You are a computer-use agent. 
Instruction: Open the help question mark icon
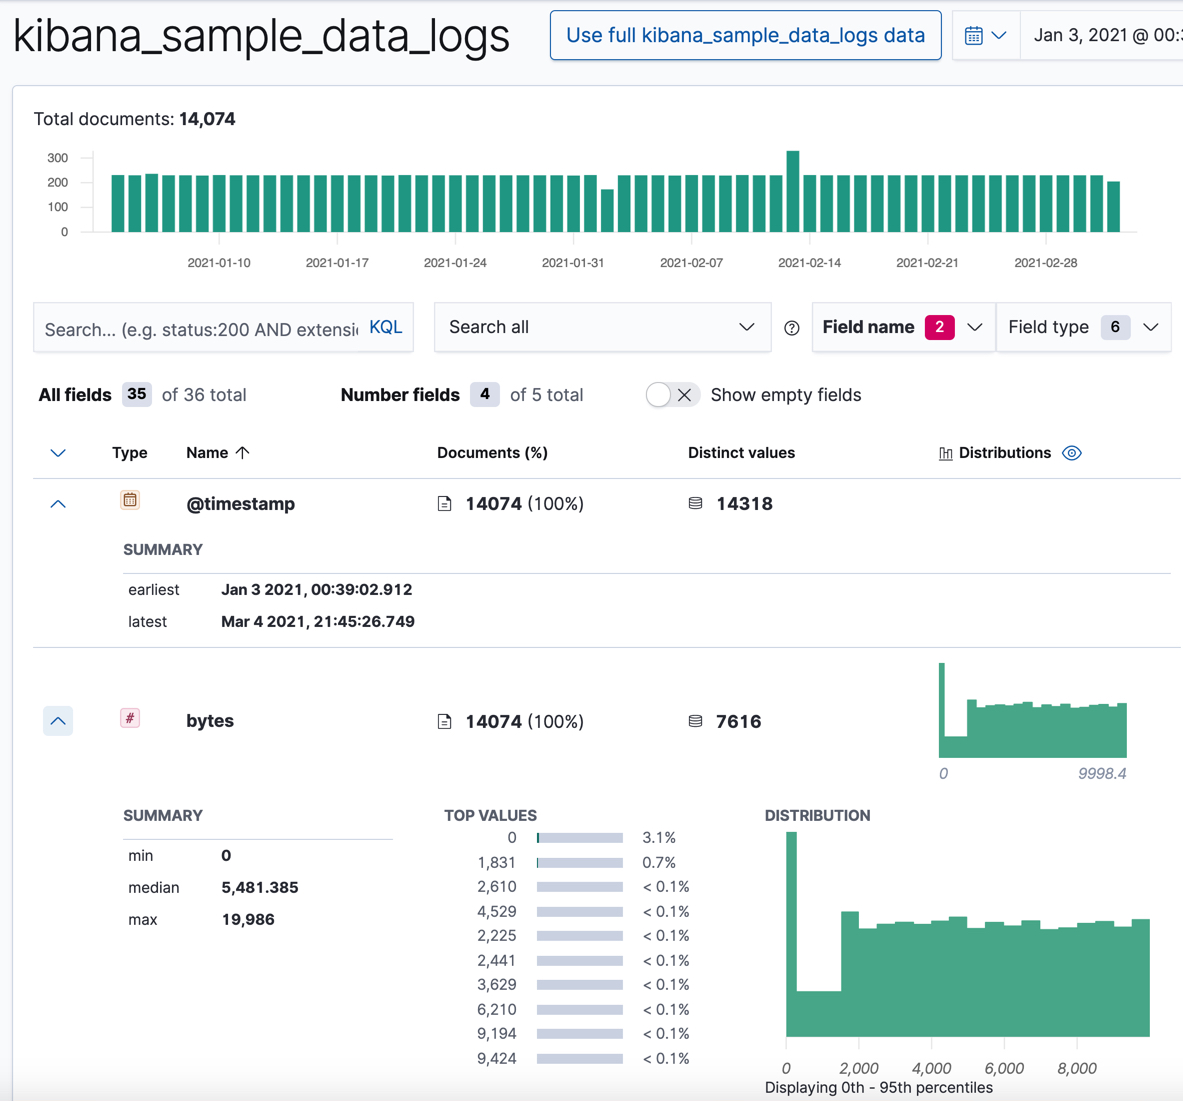[792, 327]
